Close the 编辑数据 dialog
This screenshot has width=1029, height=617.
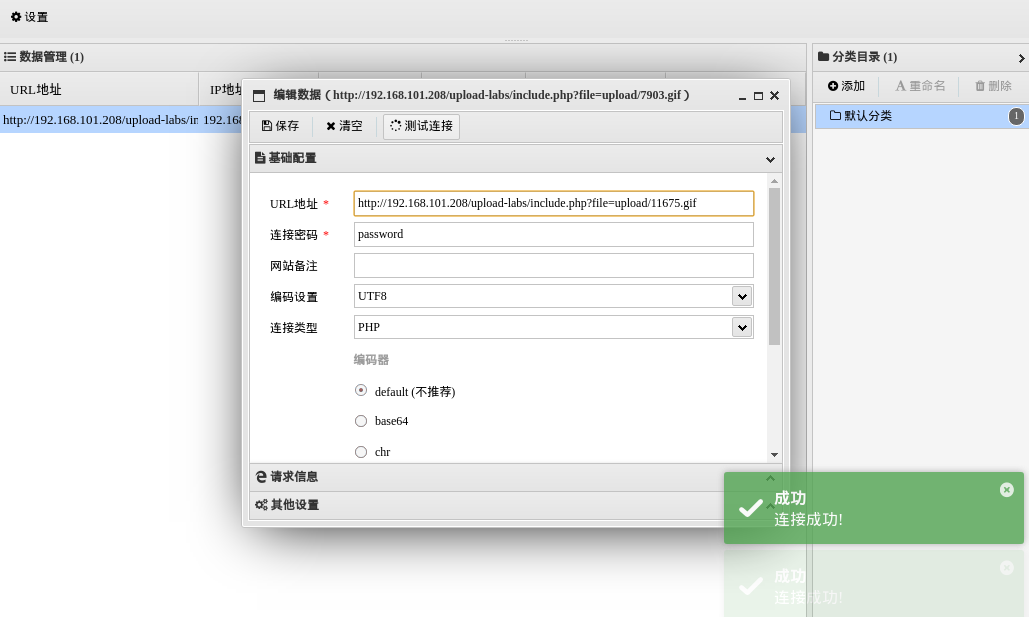[x=774, y=96]
